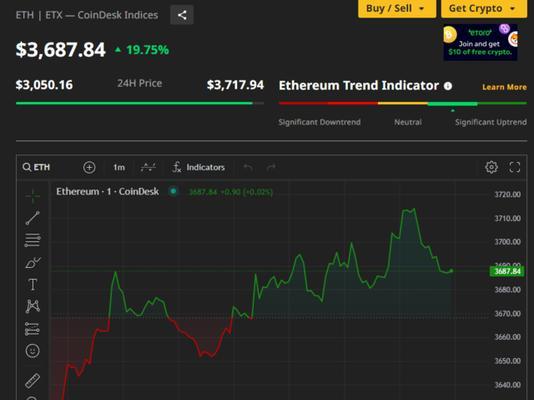Screen dimensions: 534x400
Task: Click the share icon next to CoinDesk Indices
Action: click(182, 15)
